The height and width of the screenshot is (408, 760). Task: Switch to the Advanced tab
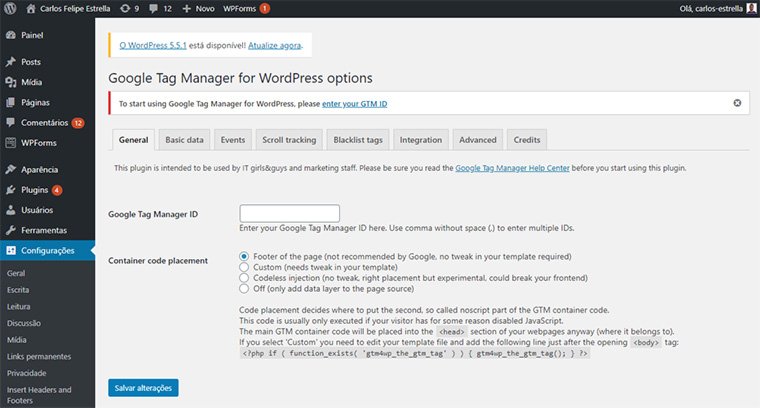[477, 140]
